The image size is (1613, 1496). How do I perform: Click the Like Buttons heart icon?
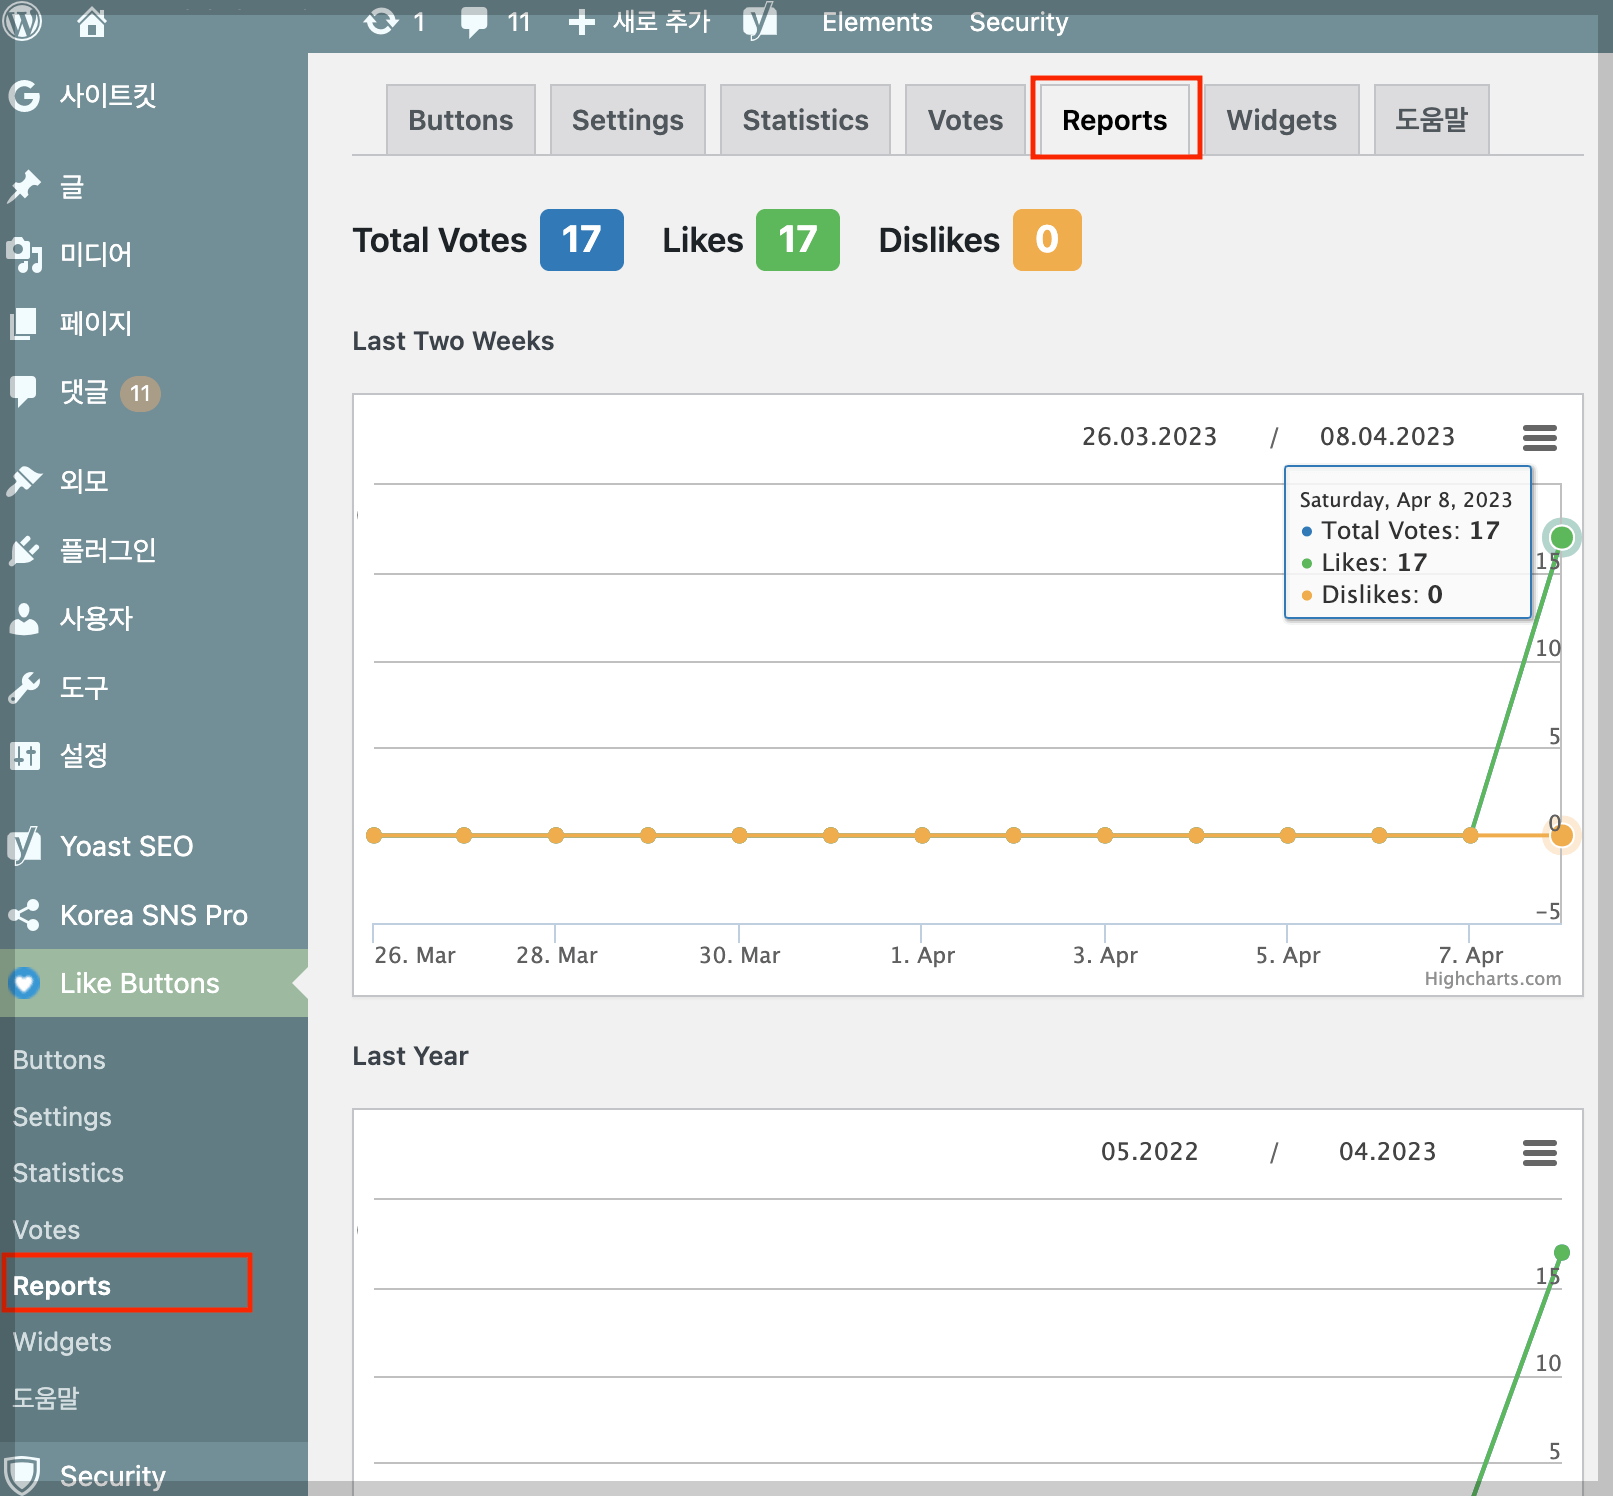coord(24,983)
